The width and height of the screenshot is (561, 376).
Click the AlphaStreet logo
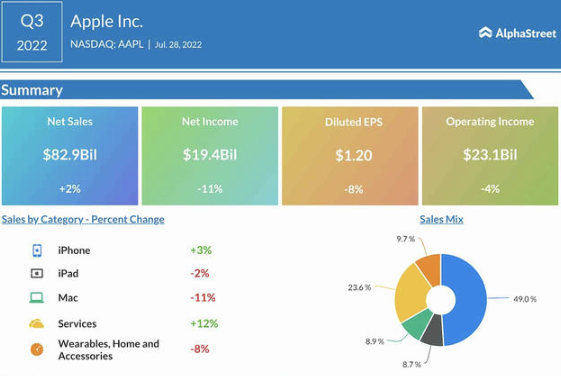[517, 33]
